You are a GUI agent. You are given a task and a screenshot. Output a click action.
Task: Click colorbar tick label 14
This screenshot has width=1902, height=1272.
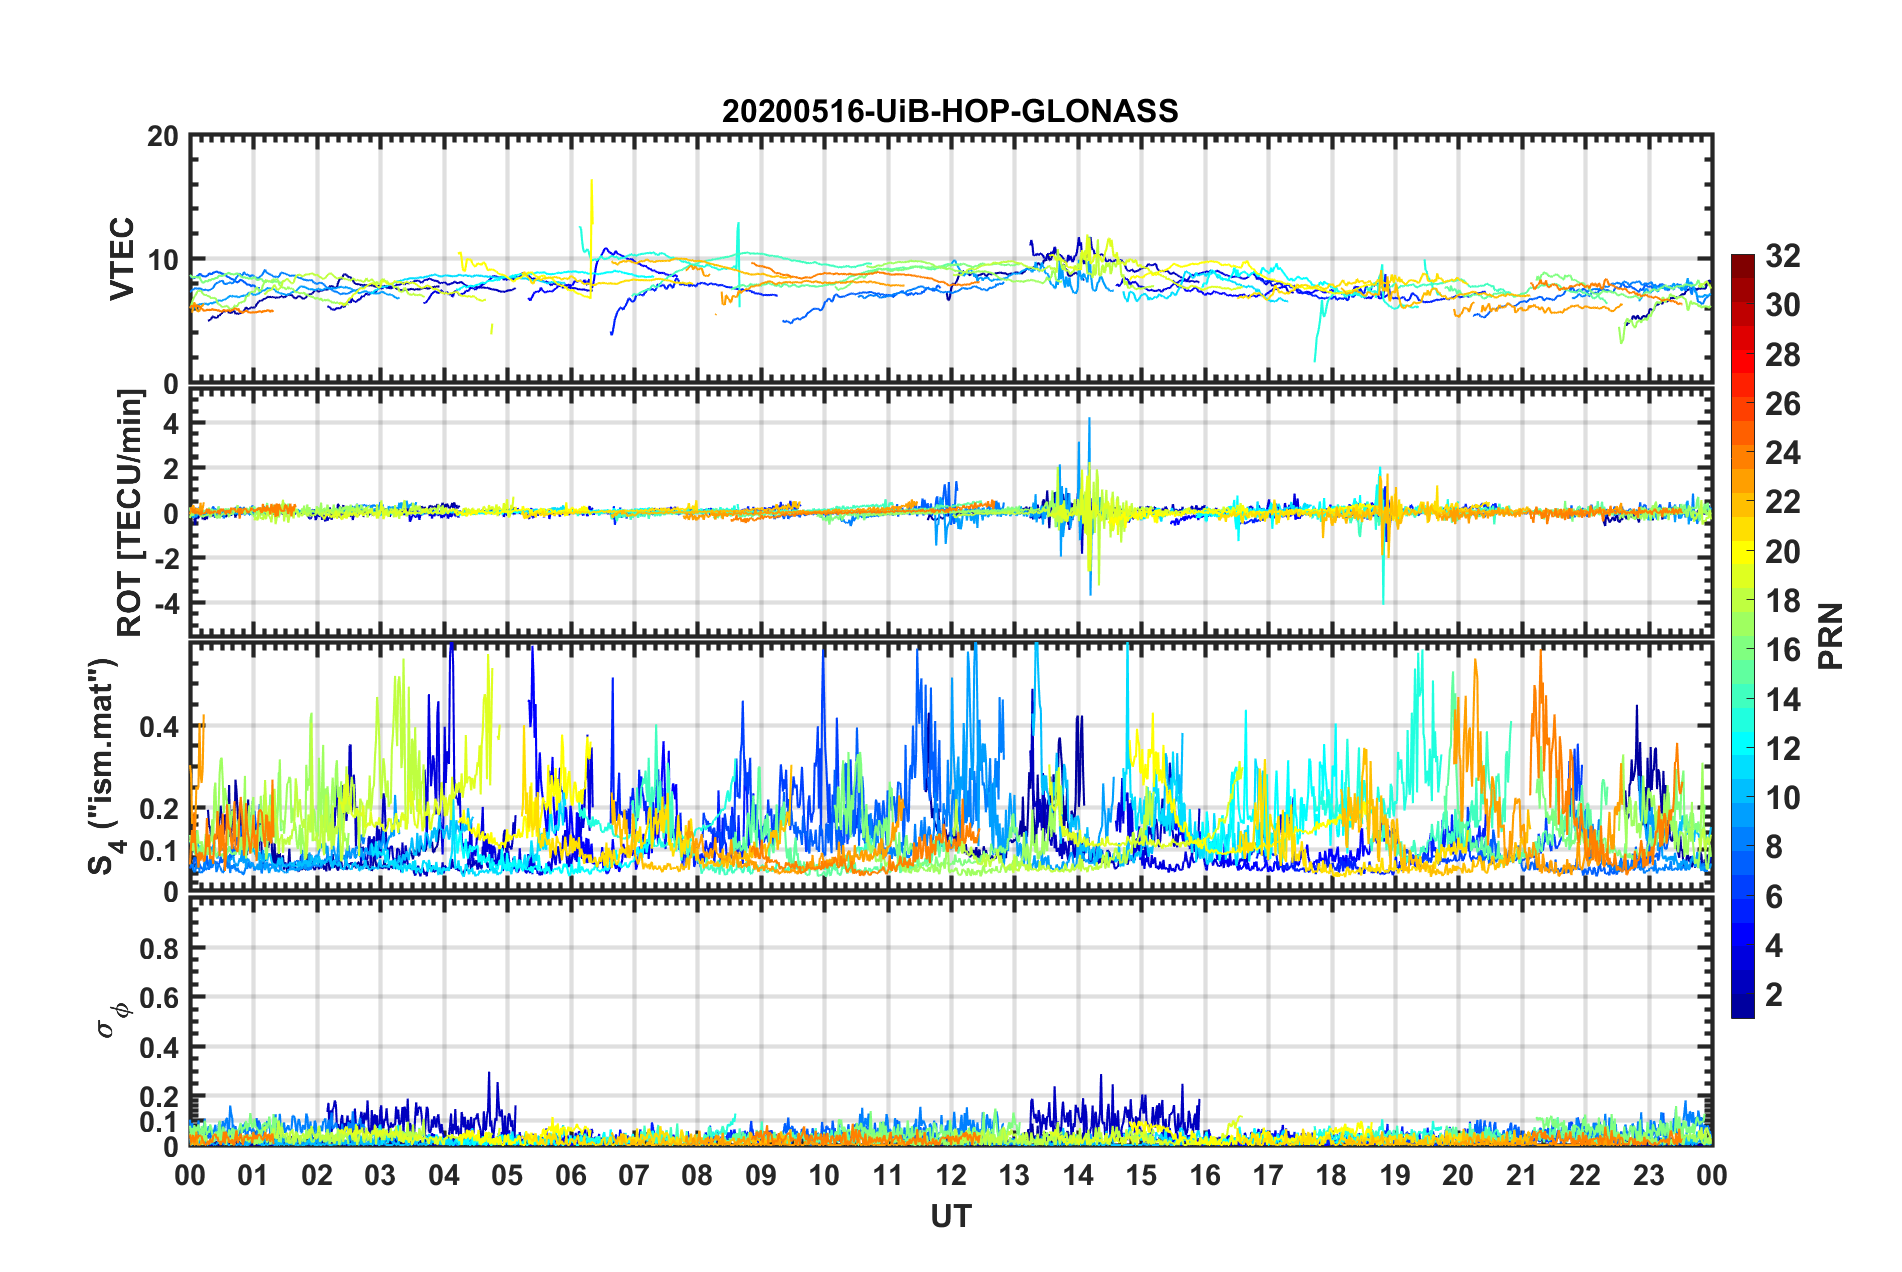point(1782,700)
